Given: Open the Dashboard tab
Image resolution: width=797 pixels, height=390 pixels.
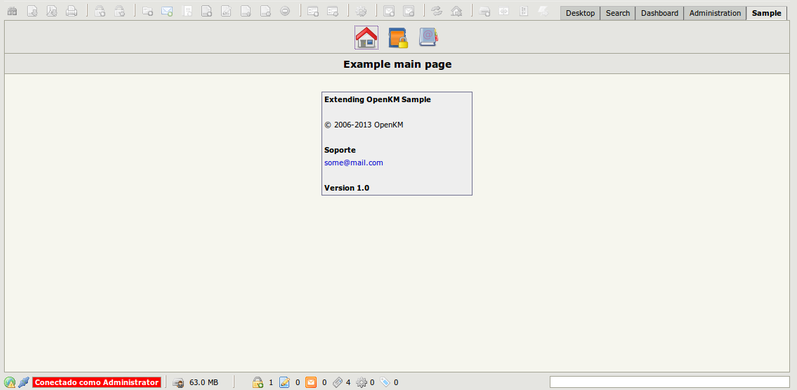Looking at the screenshot, I should (659, 13).
